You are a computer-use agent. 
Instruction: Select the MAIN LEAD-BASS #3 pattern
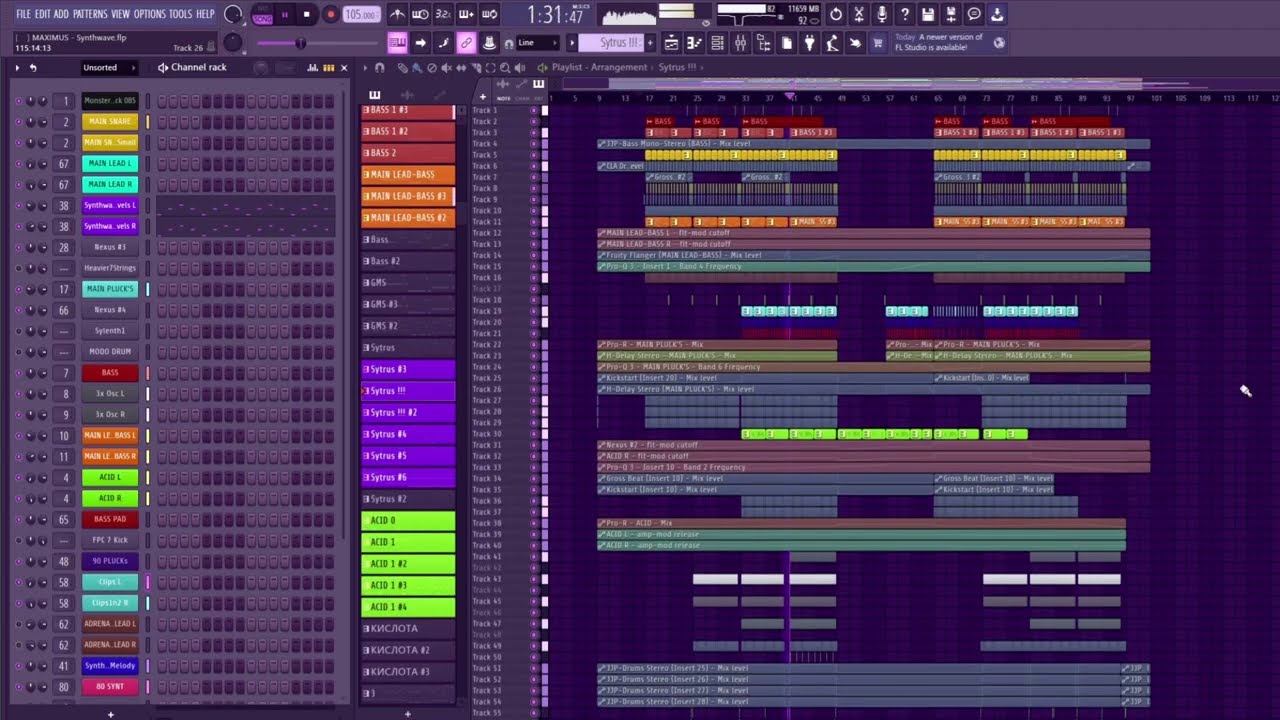(x=408, y=196)
